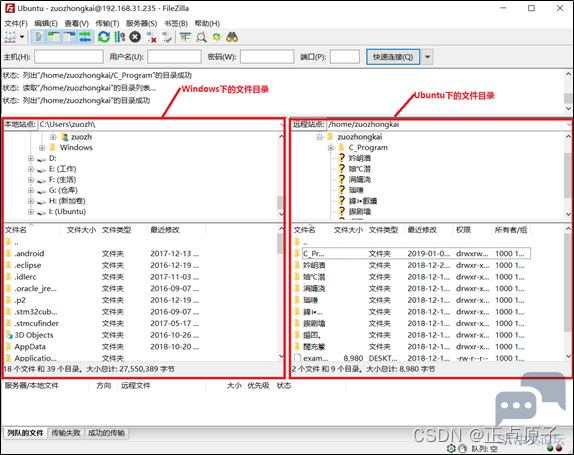The width and height of the screenshot is (574, 455).
Task: Open the Site Manager dropdown arrow
Action: (22, 37)
